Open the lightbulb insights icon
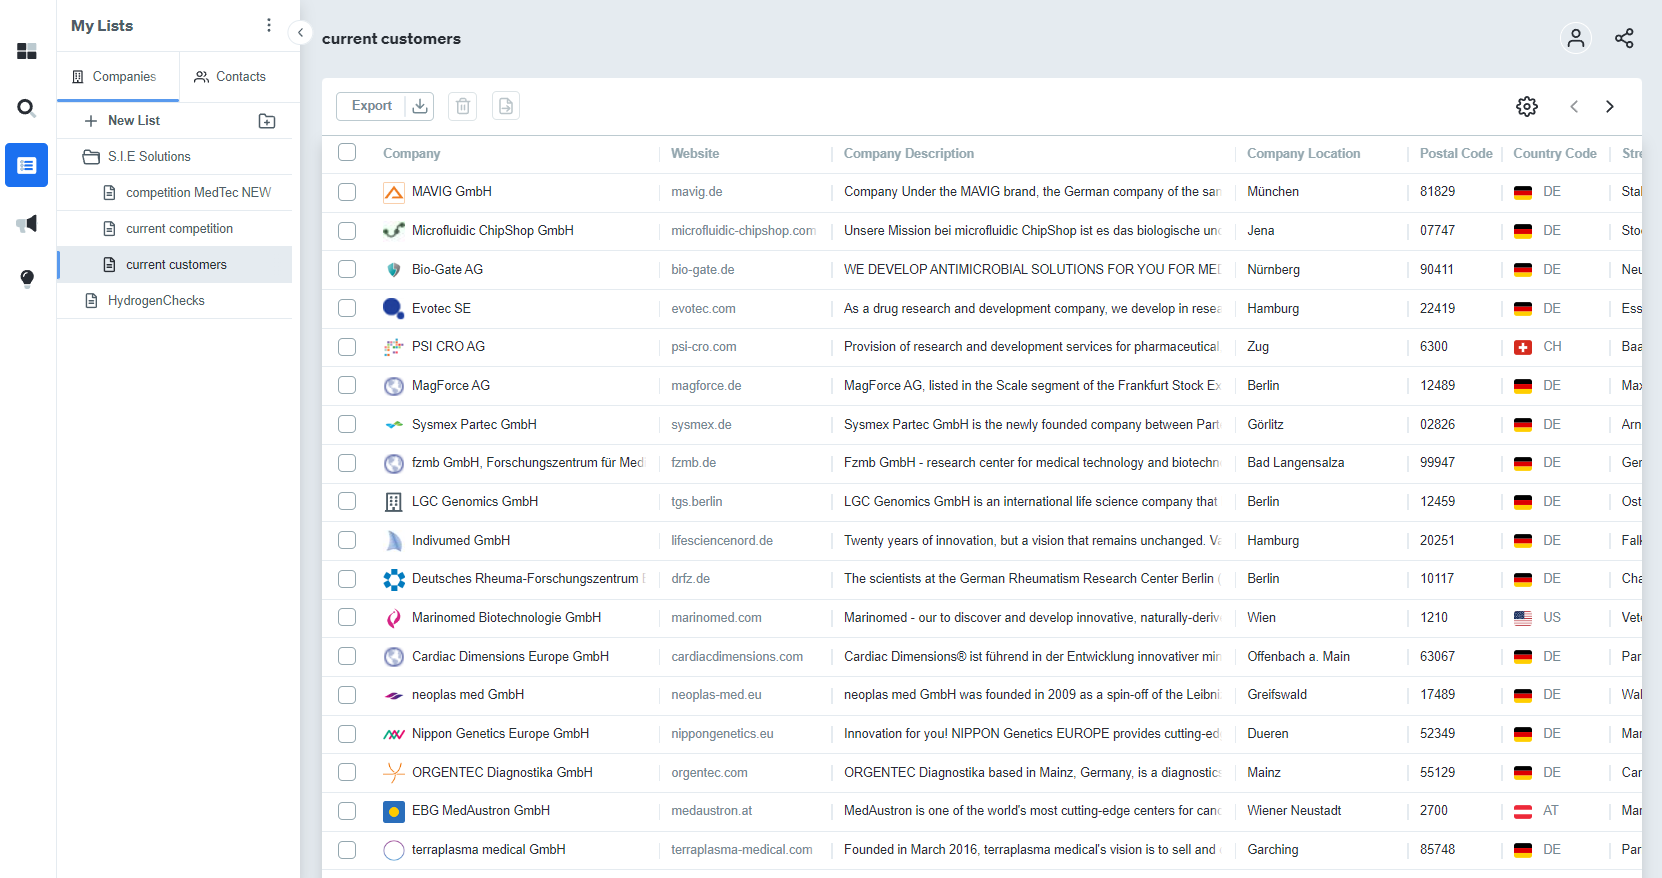Image resolution: width=1662 pixels, height=878 pixels. (x=27, y=279)
